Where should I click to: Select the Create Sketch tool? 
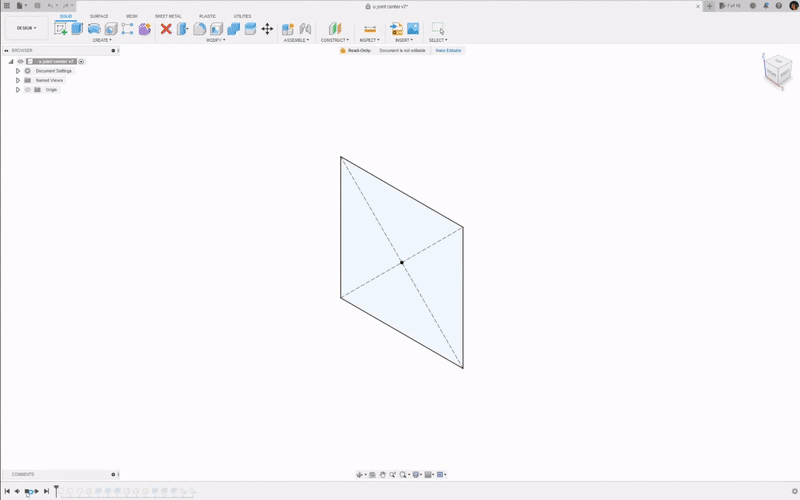click(x=60, y=29)
